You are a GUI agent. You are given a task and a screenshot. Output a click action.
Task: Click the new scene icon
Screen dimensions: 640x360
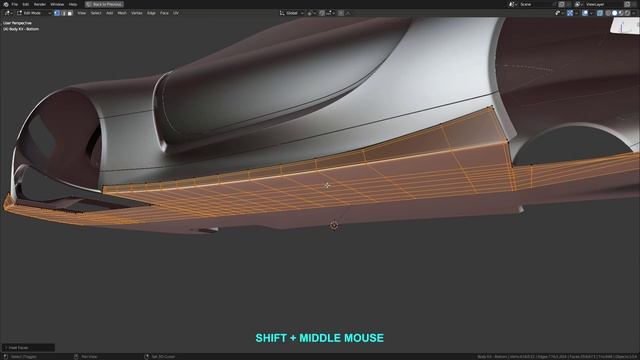tap(562, 4)
